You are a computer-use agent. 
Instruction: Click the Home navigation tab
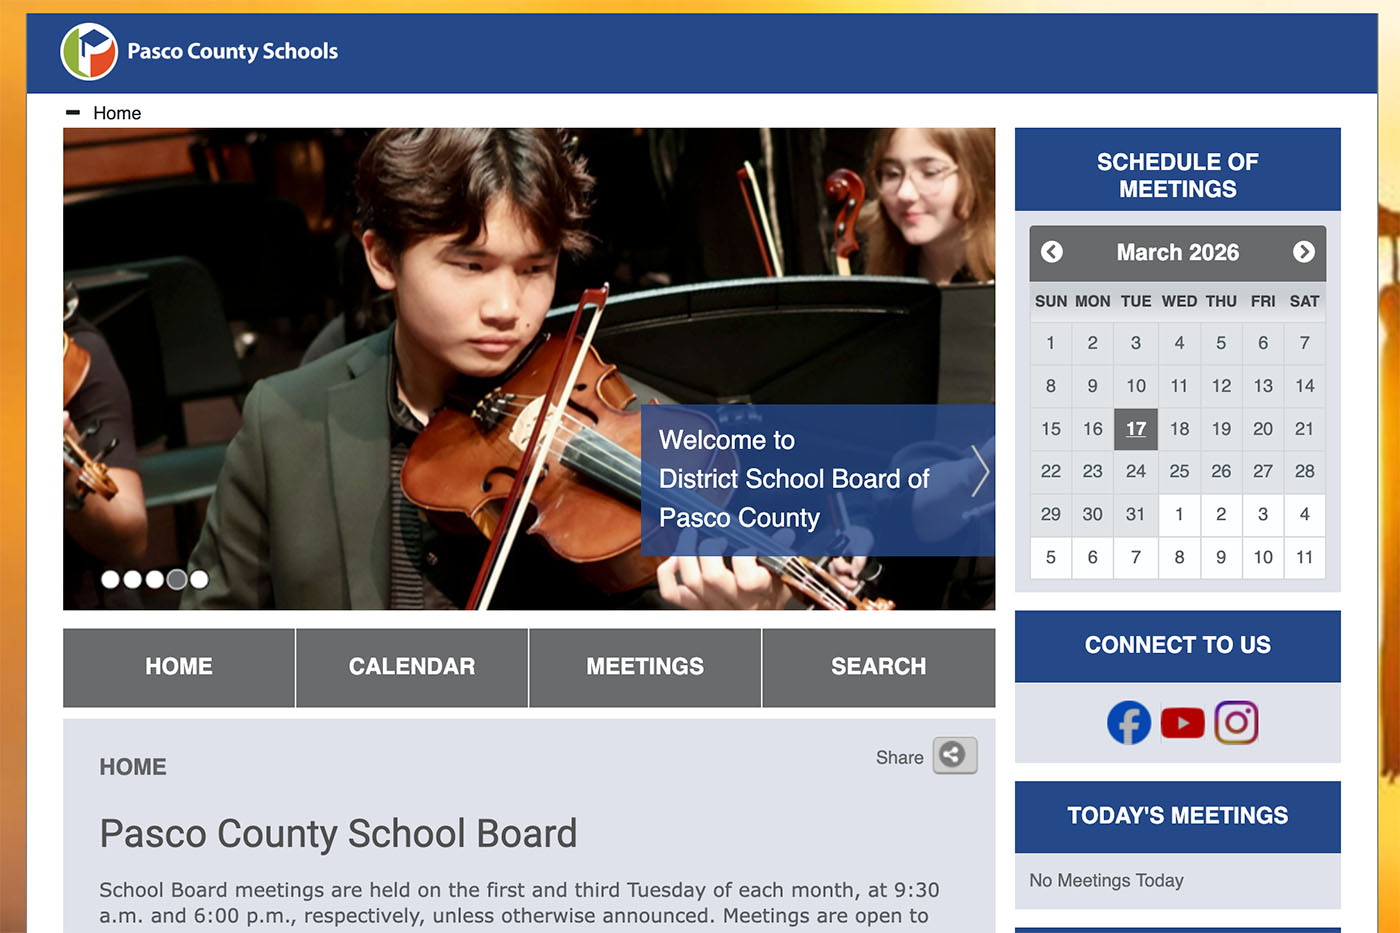(179, 667)
